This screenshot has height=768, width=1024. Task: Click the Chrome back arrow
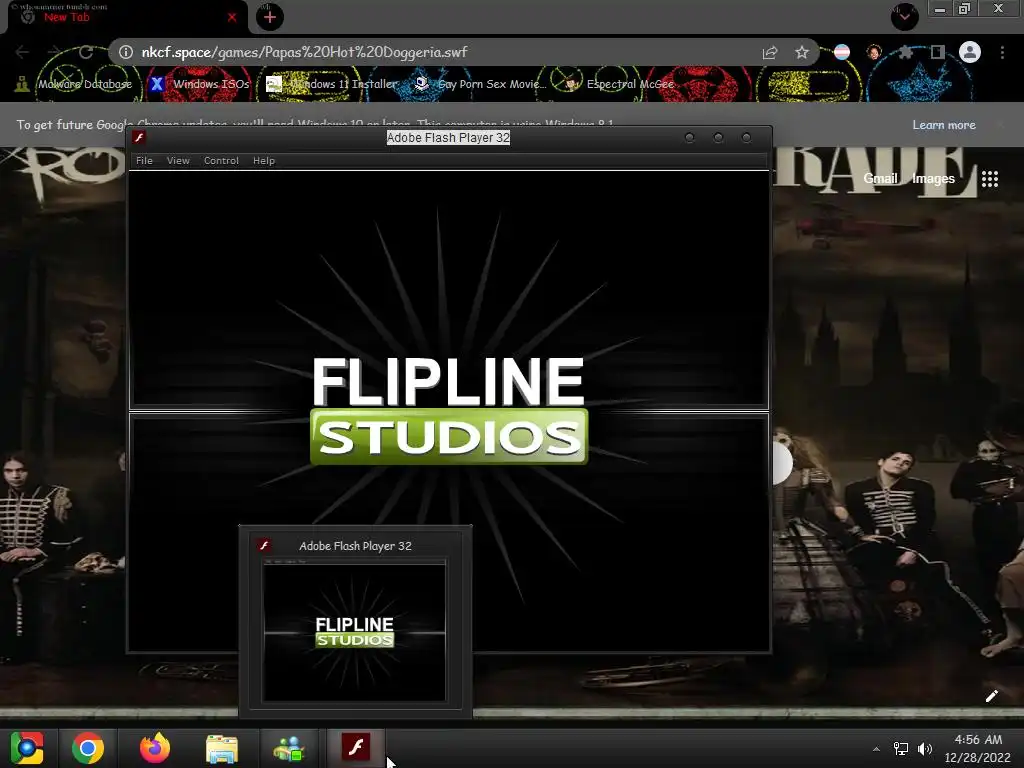coord(22,52)
